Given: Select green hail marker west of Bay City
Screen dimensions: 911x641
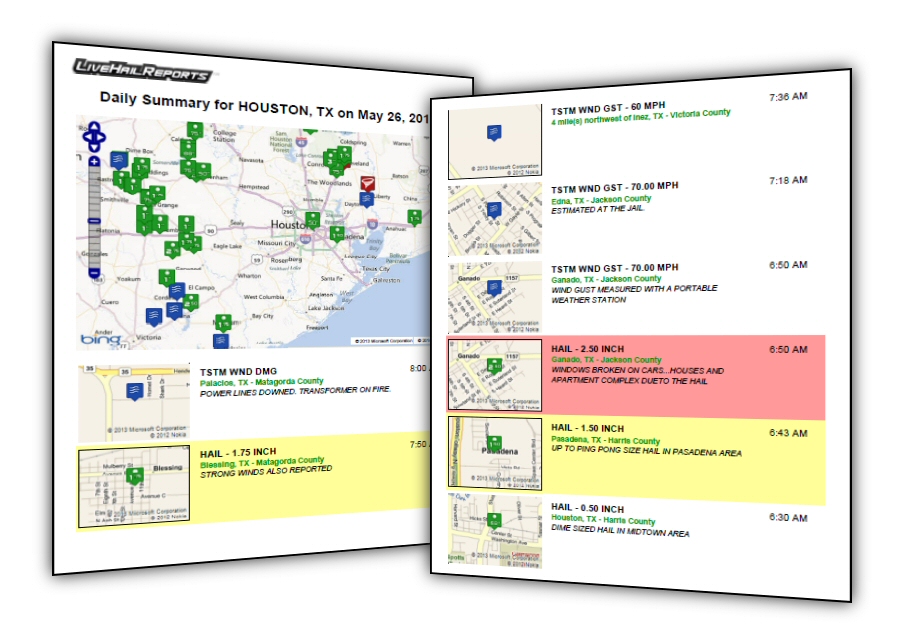Looking at the screenshot, I should (223, 322).
